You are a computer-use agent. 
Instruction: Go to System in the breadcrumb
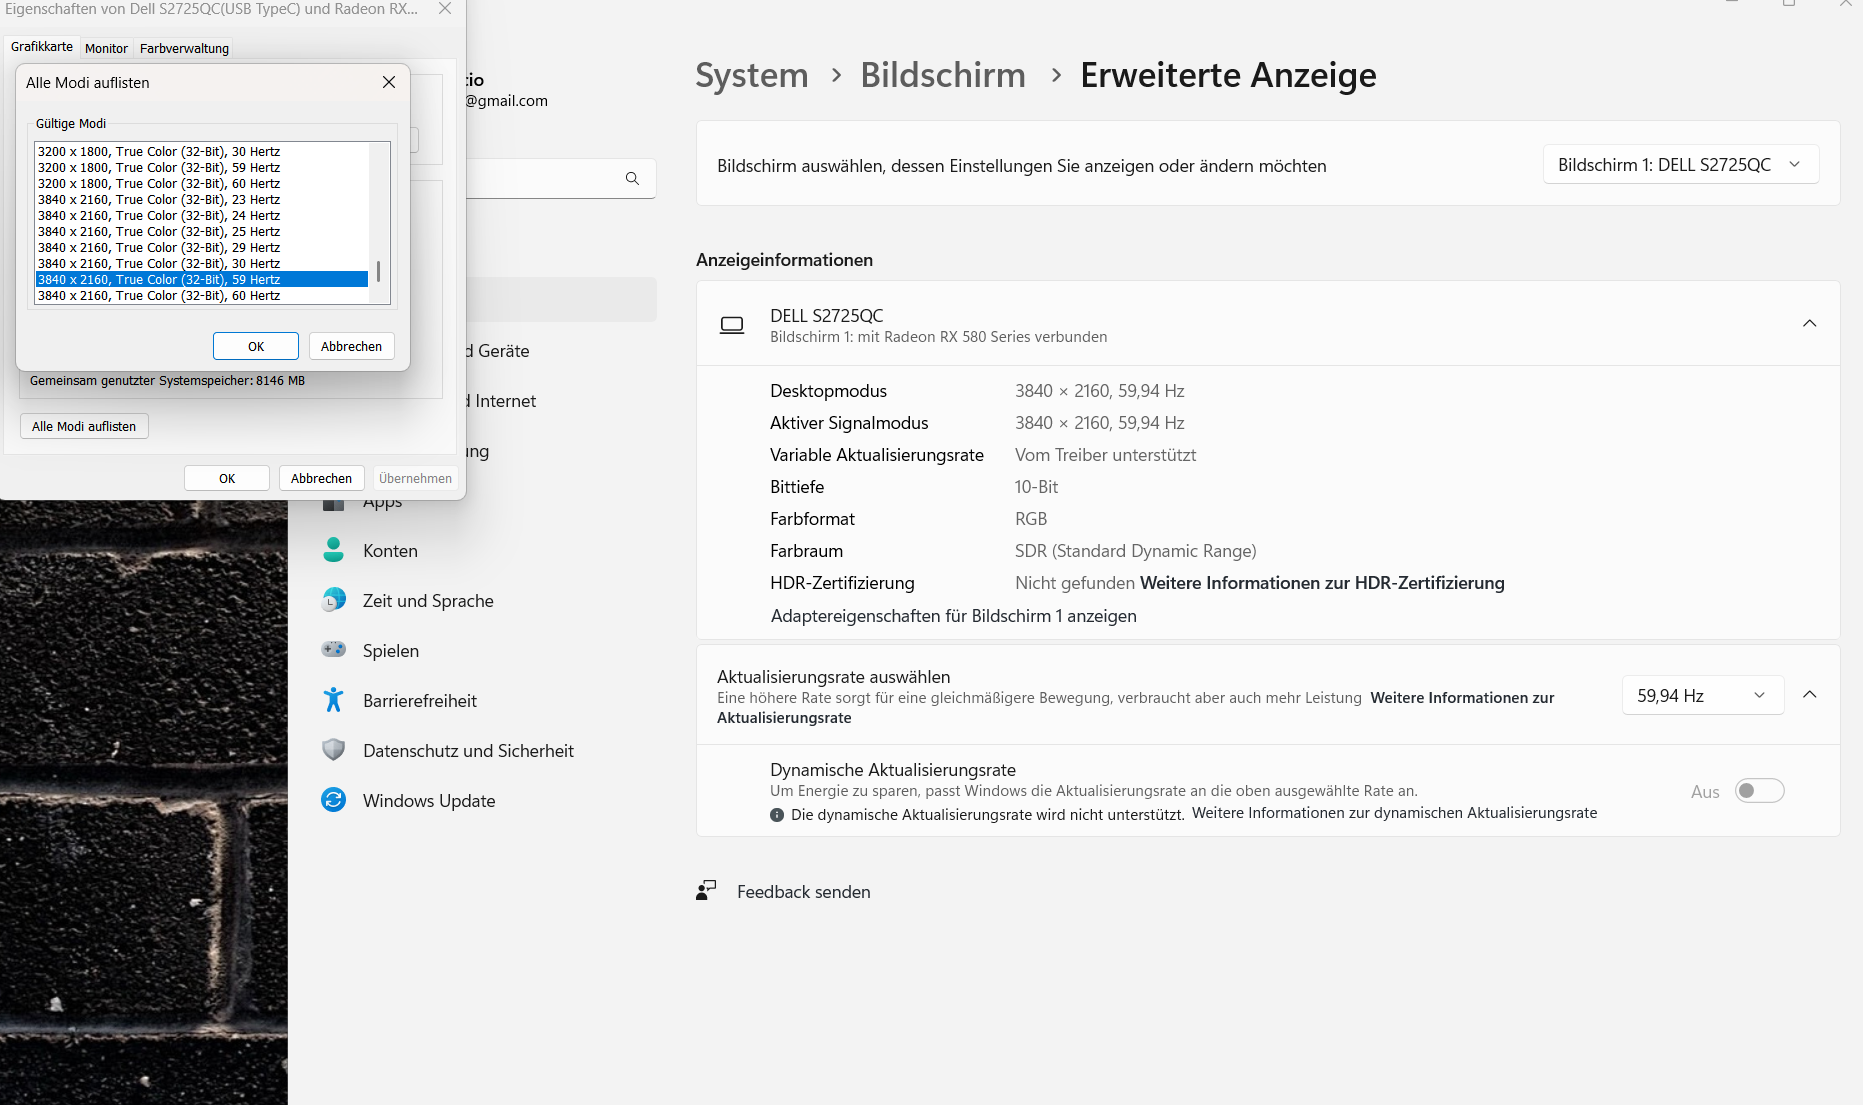point(752,75)
